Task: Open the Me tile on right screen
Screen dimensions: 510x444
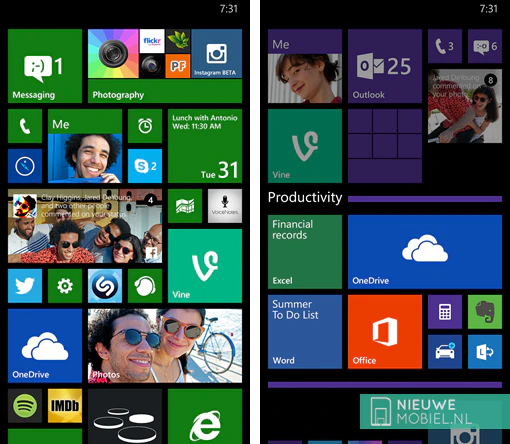Action: click(305, 66)
